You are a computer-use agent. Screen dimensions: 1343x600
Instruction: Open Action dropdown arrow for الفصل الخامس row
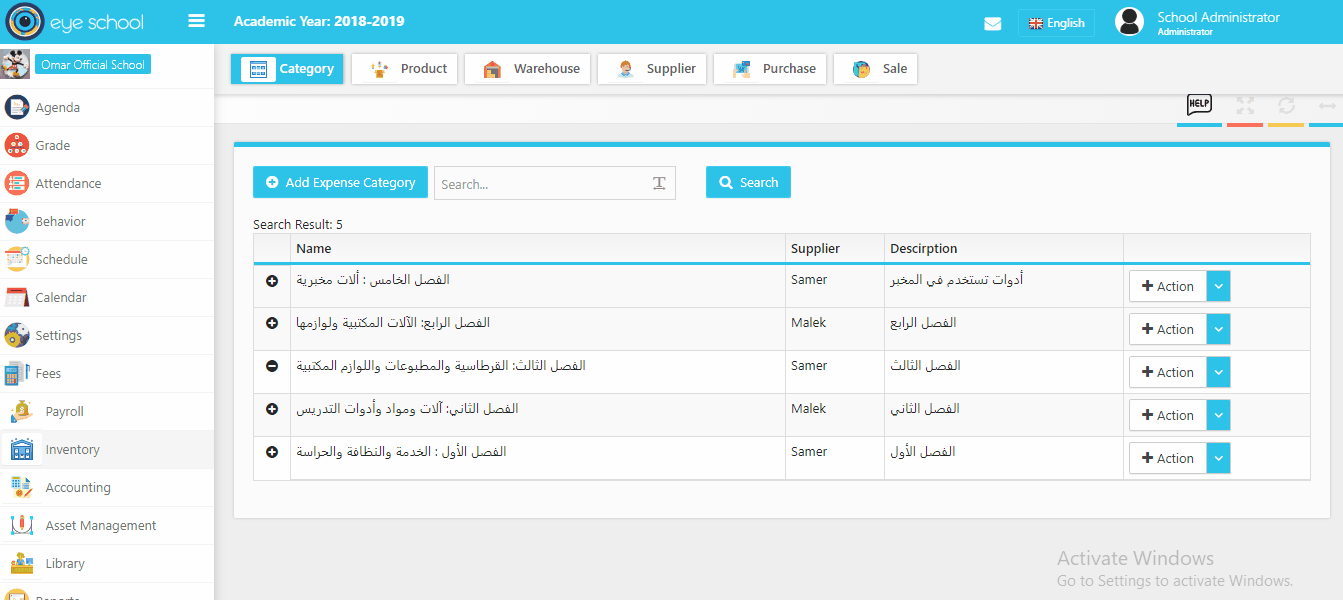click(1218, 286)
